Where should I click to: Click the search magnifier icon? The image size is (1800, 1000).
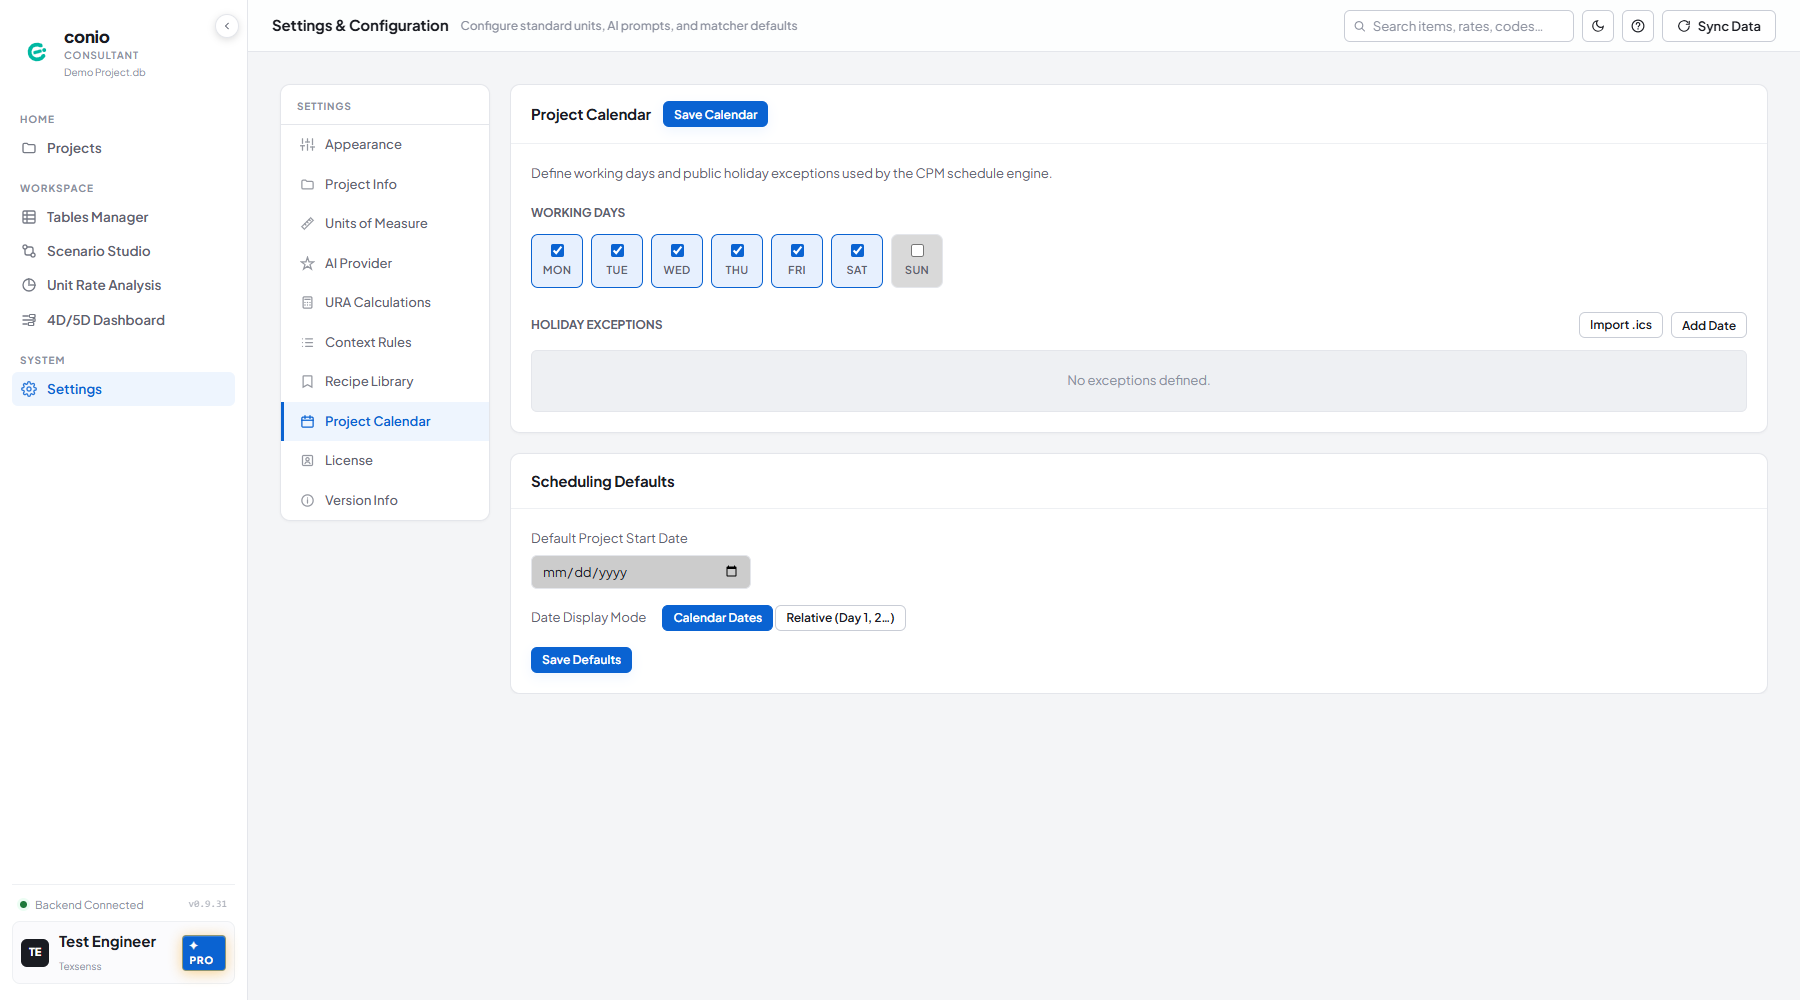pos(1360,27)
